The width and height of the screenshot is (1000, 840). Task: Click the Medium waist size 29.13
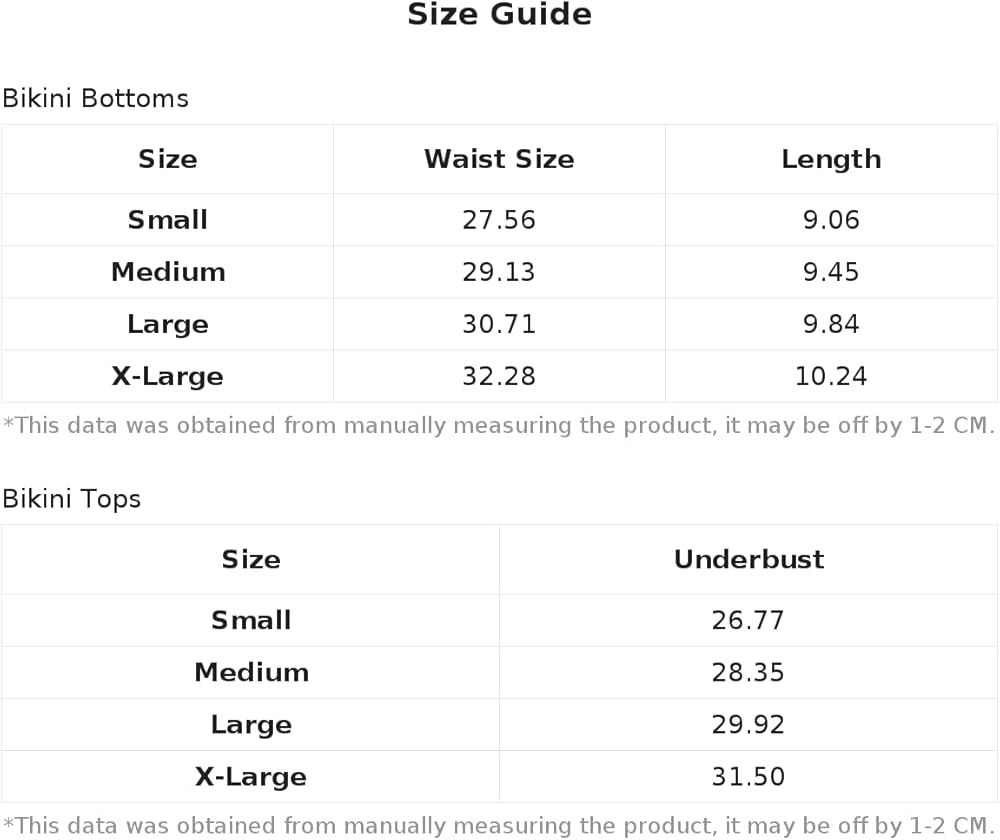499,272
